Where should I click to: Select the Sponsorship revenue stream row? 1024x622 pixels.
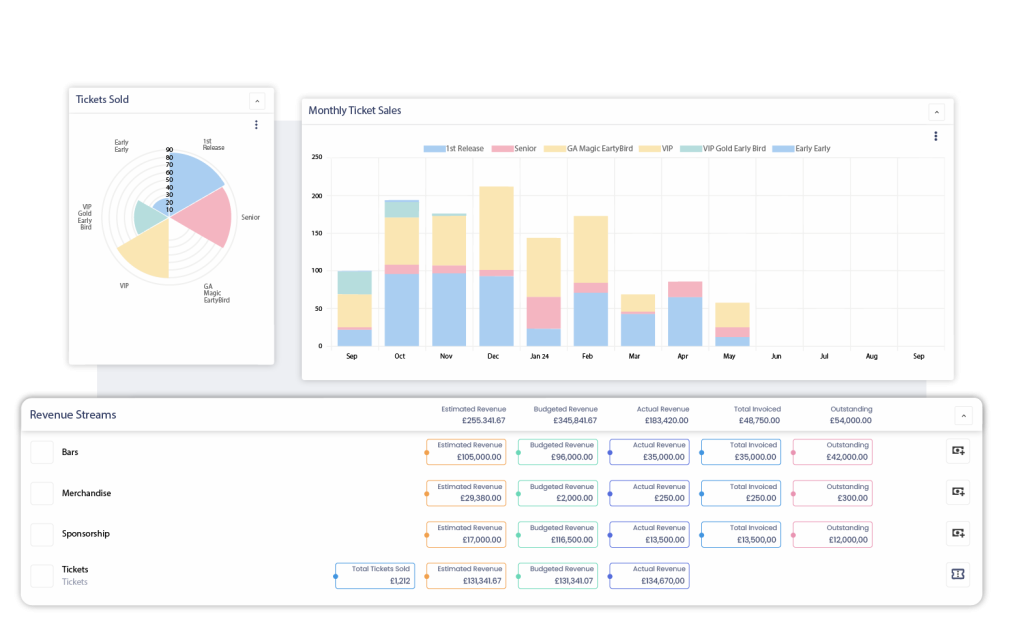click(86, 534)
